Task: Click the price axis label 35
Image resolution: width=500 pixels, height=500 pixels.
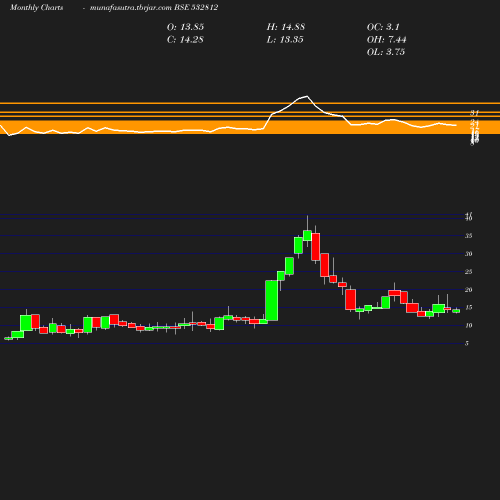Action: click(469, 236)
